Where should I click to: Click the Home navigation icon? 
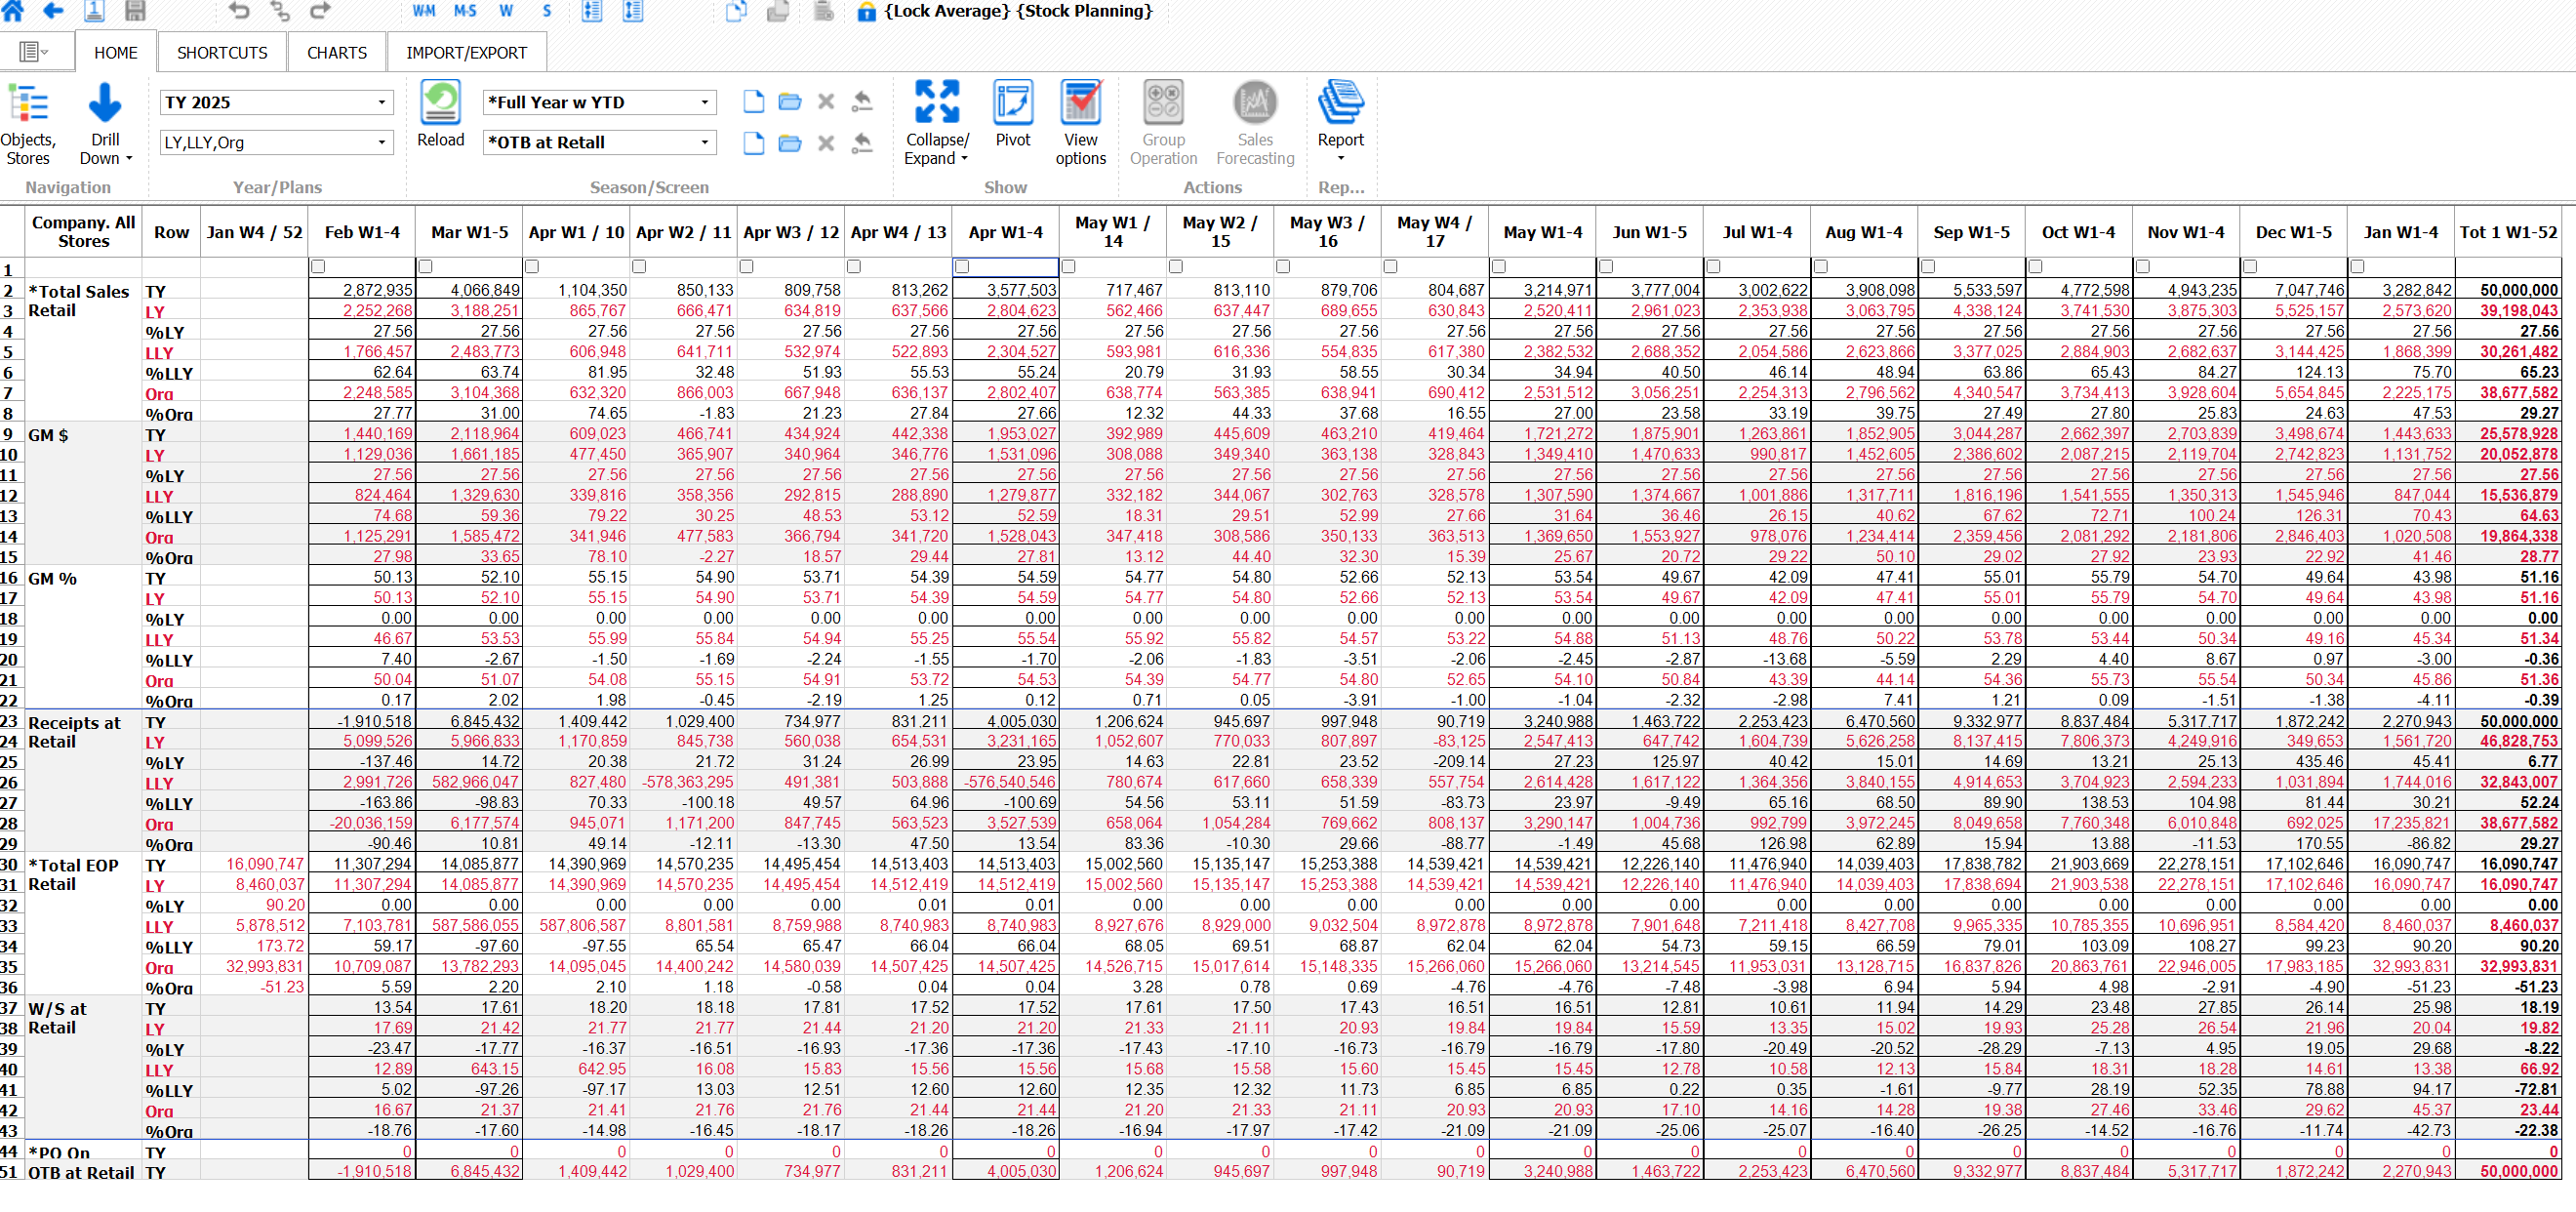point(13,11)
